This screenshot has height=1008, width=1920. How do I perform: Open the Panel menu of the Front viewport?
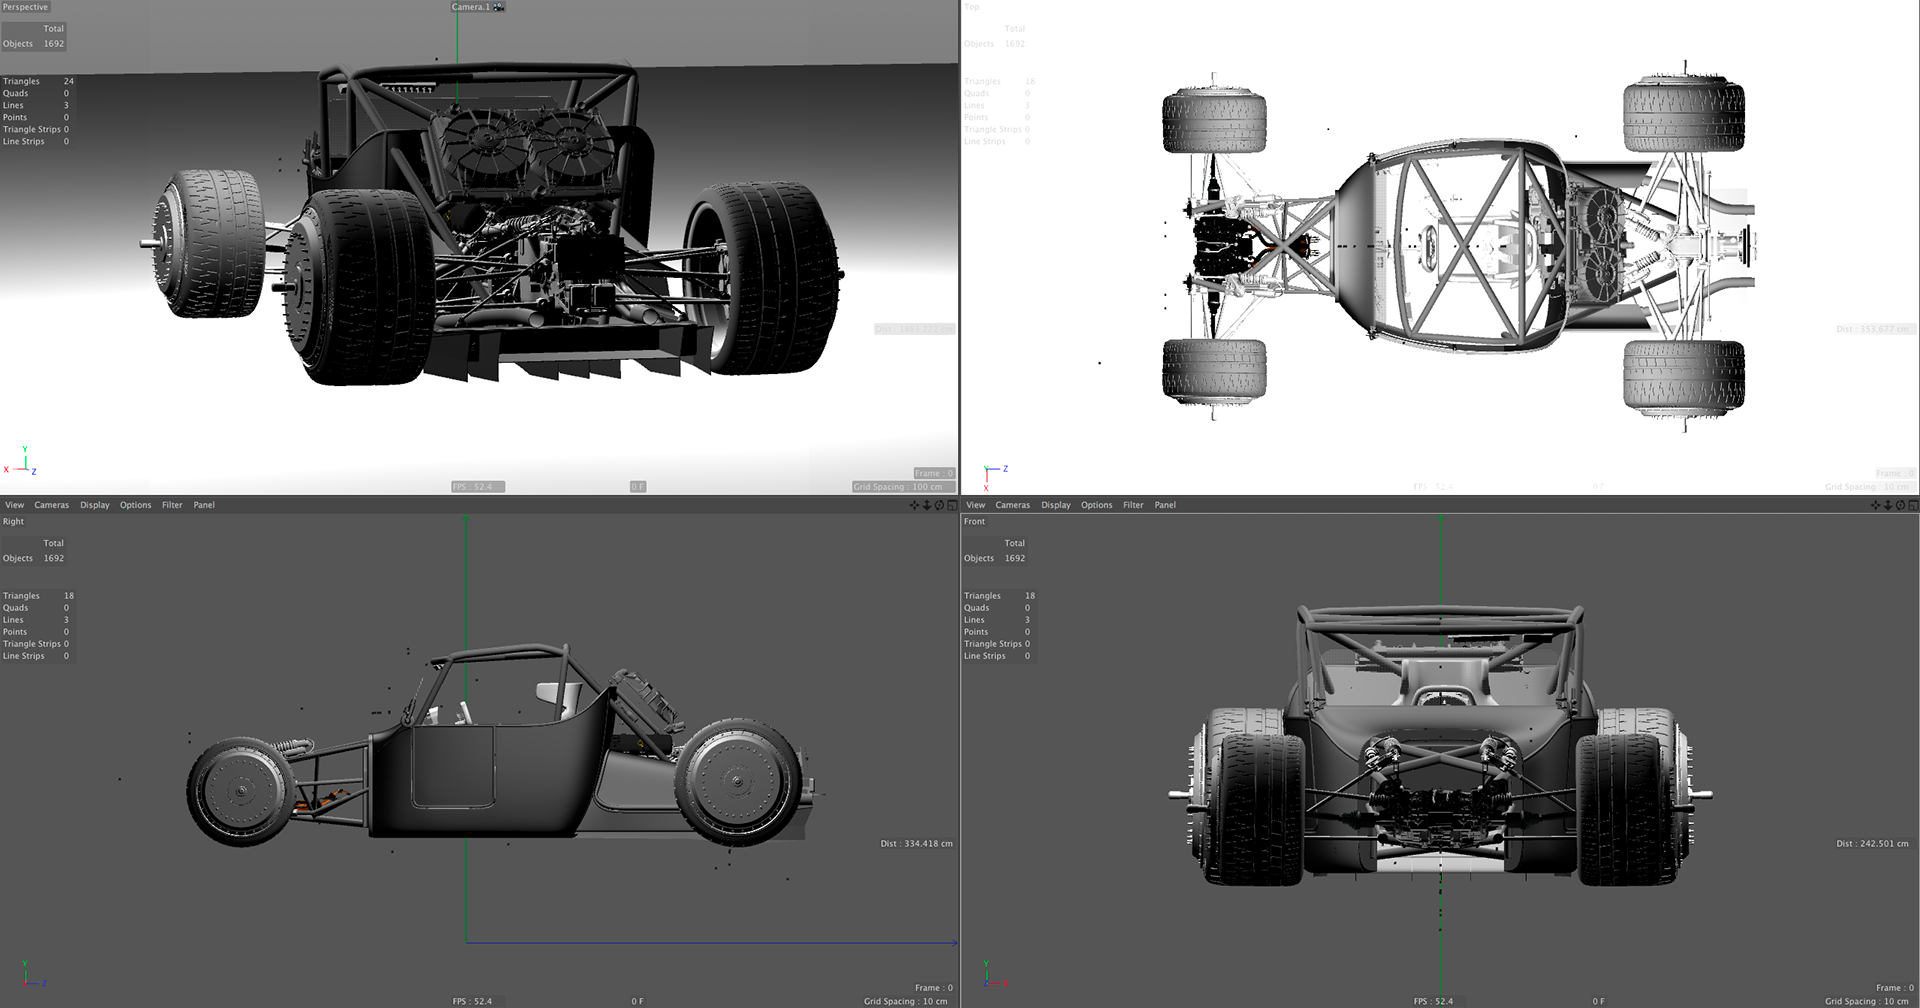coord(1165,505)
